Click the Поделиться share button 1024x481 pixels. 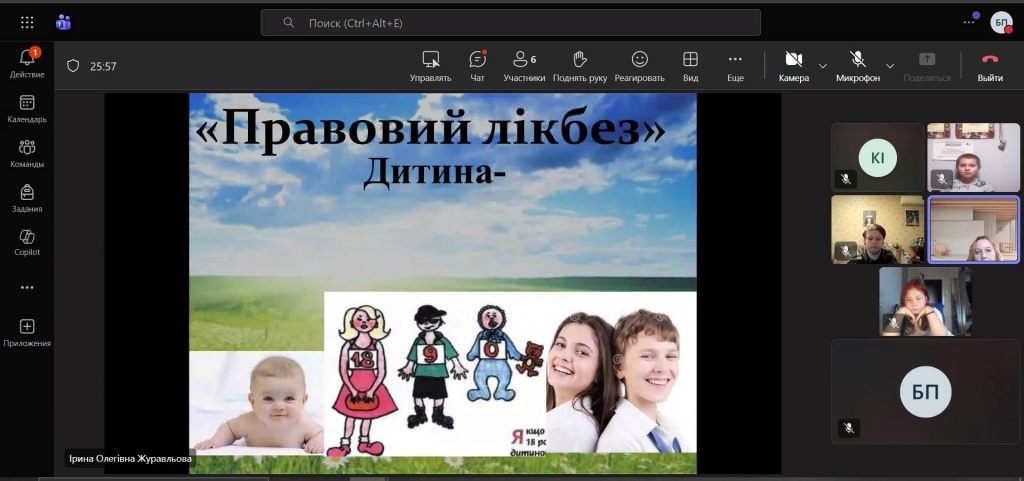pos(927,67)
